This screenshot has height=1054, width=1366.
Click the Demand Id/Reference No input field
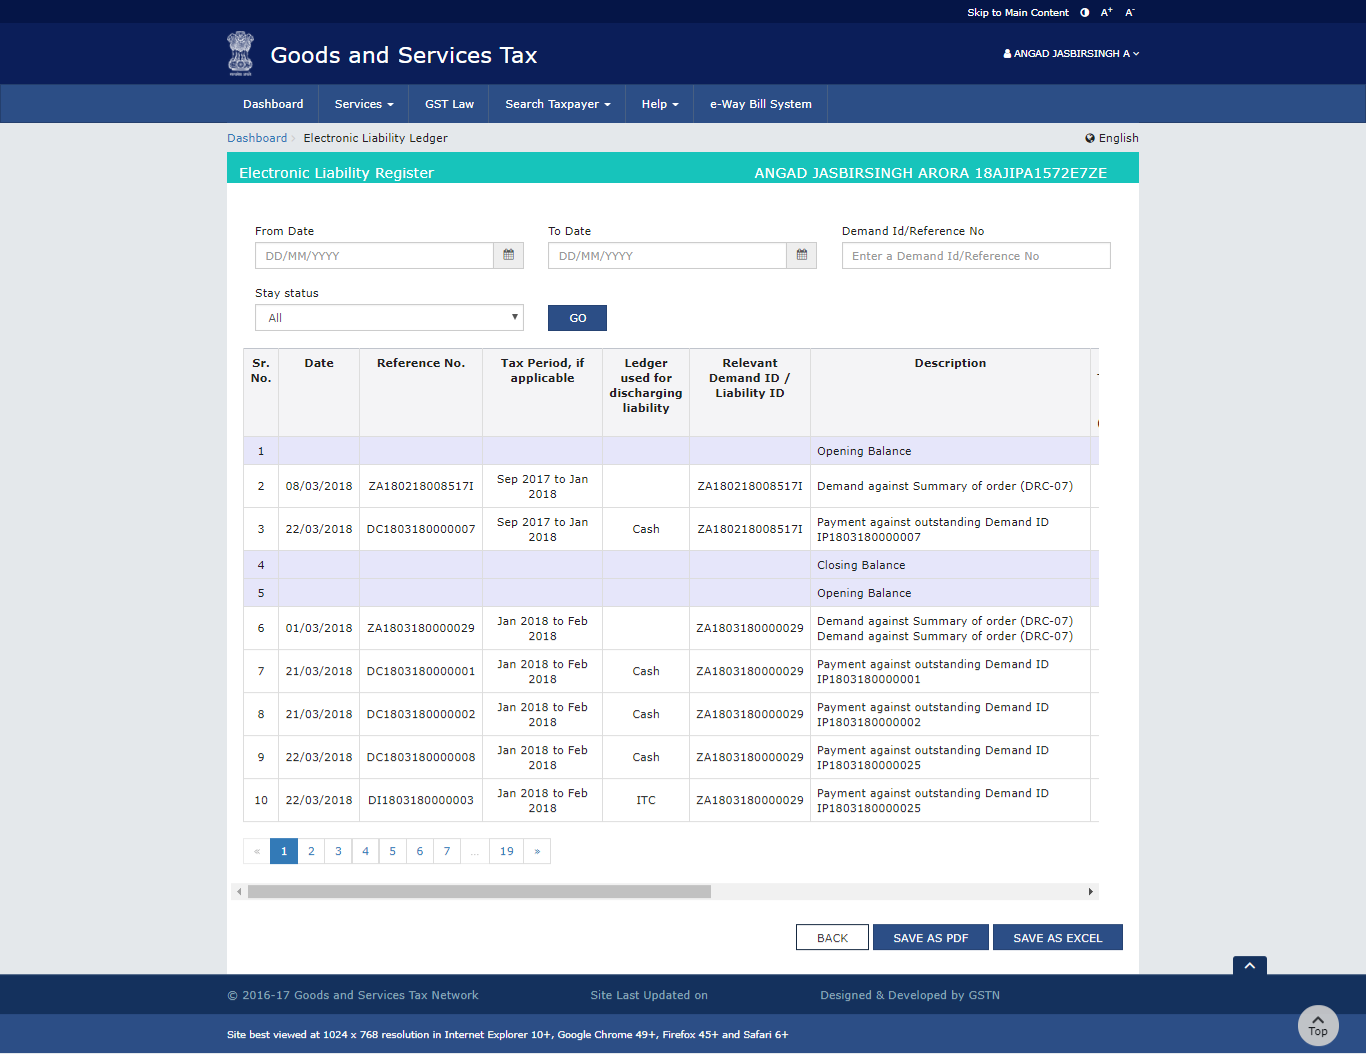coord(975,255)
